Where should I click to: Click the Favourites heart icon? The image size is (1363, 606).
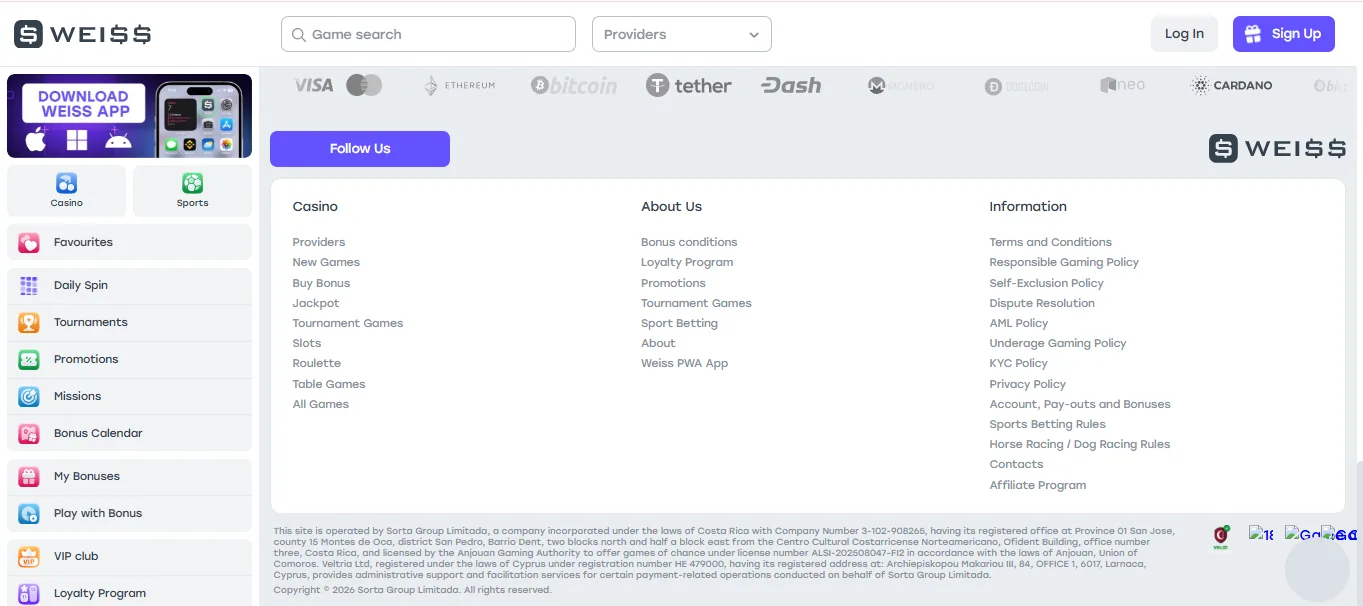click(x=29, y=242)
